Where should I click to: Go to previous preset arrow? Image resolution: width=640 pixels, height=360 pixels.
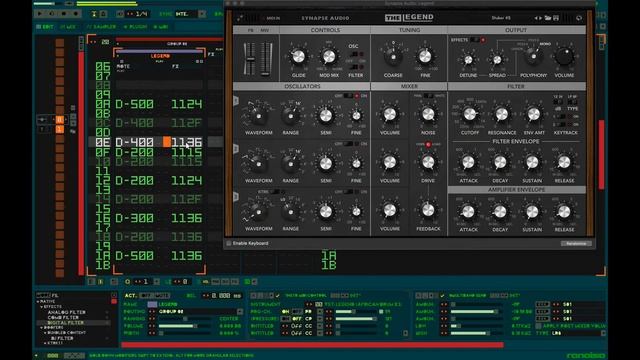pos(536,18)
